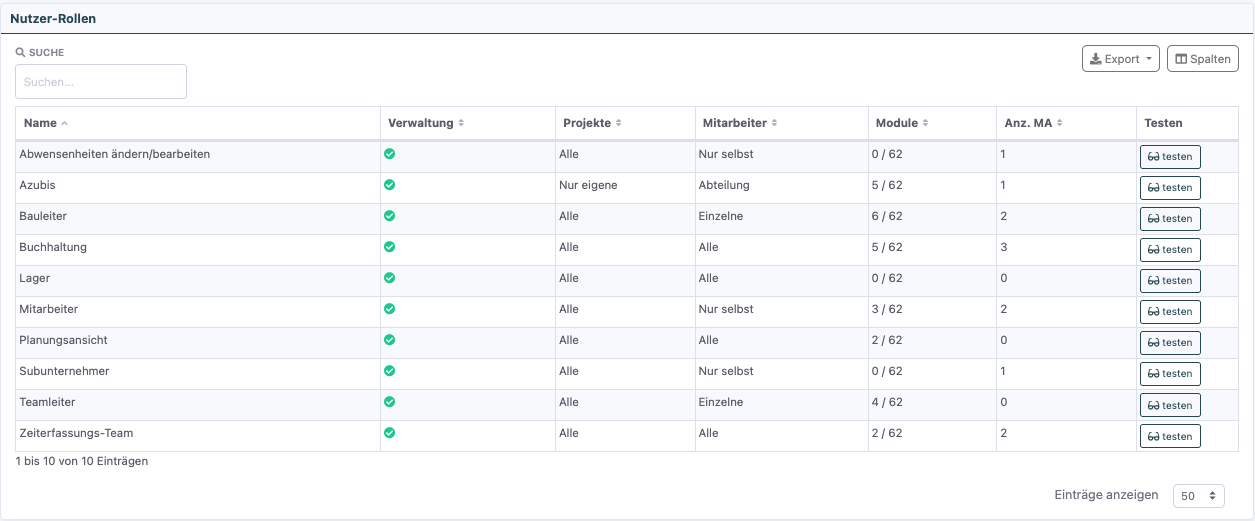The image size is (1255, 521).
Task: Click the magnifier icon beside SUCHE
Action: click(21, 52)
